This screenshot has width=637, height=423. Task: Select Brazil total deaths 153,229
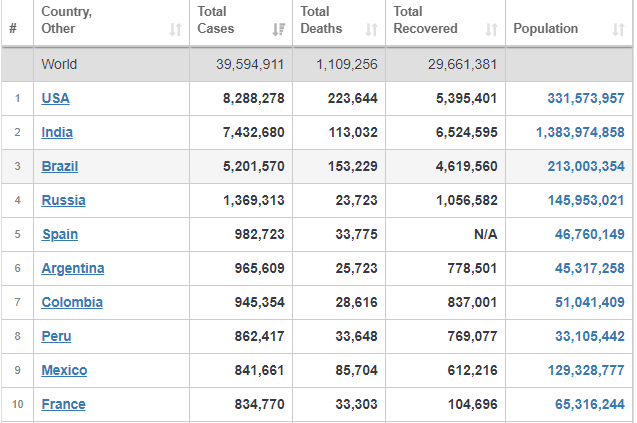click(x=353, y=167)
